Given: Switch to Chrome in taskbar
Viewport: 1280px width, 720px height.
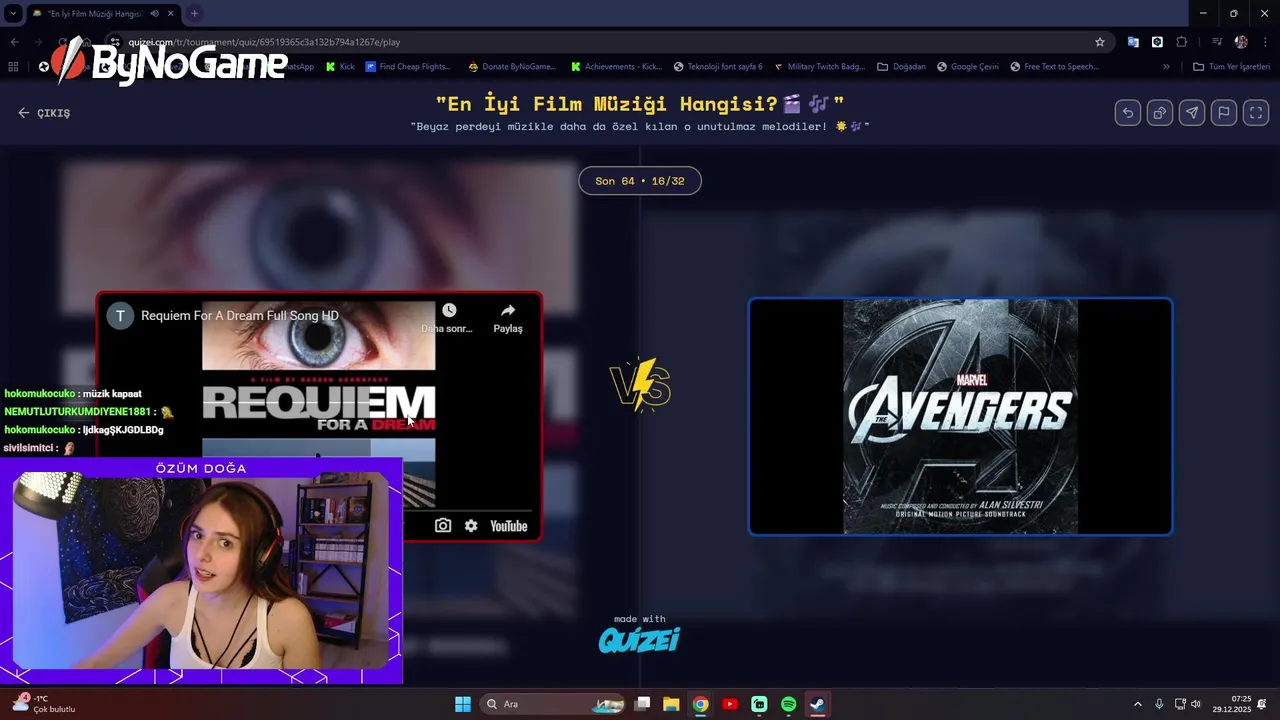Looking at the screenshot, I should click(700, 704).
